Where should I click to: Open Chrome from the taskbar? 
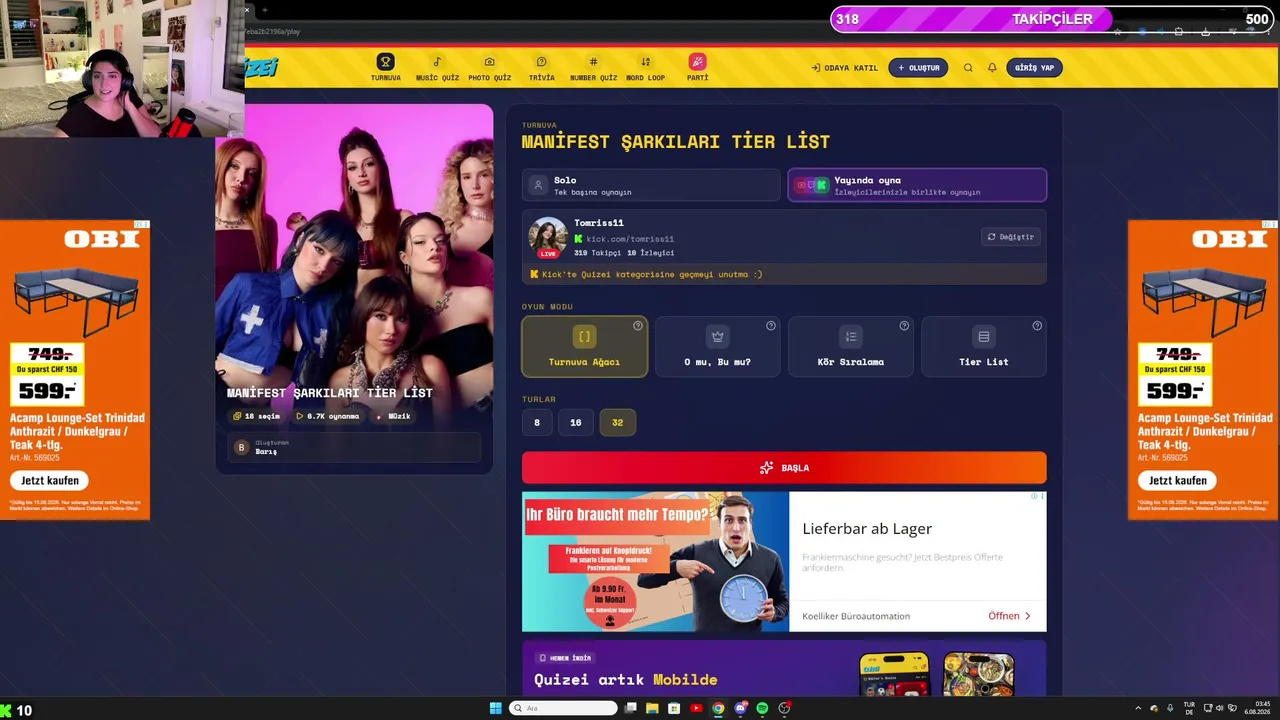718,709
